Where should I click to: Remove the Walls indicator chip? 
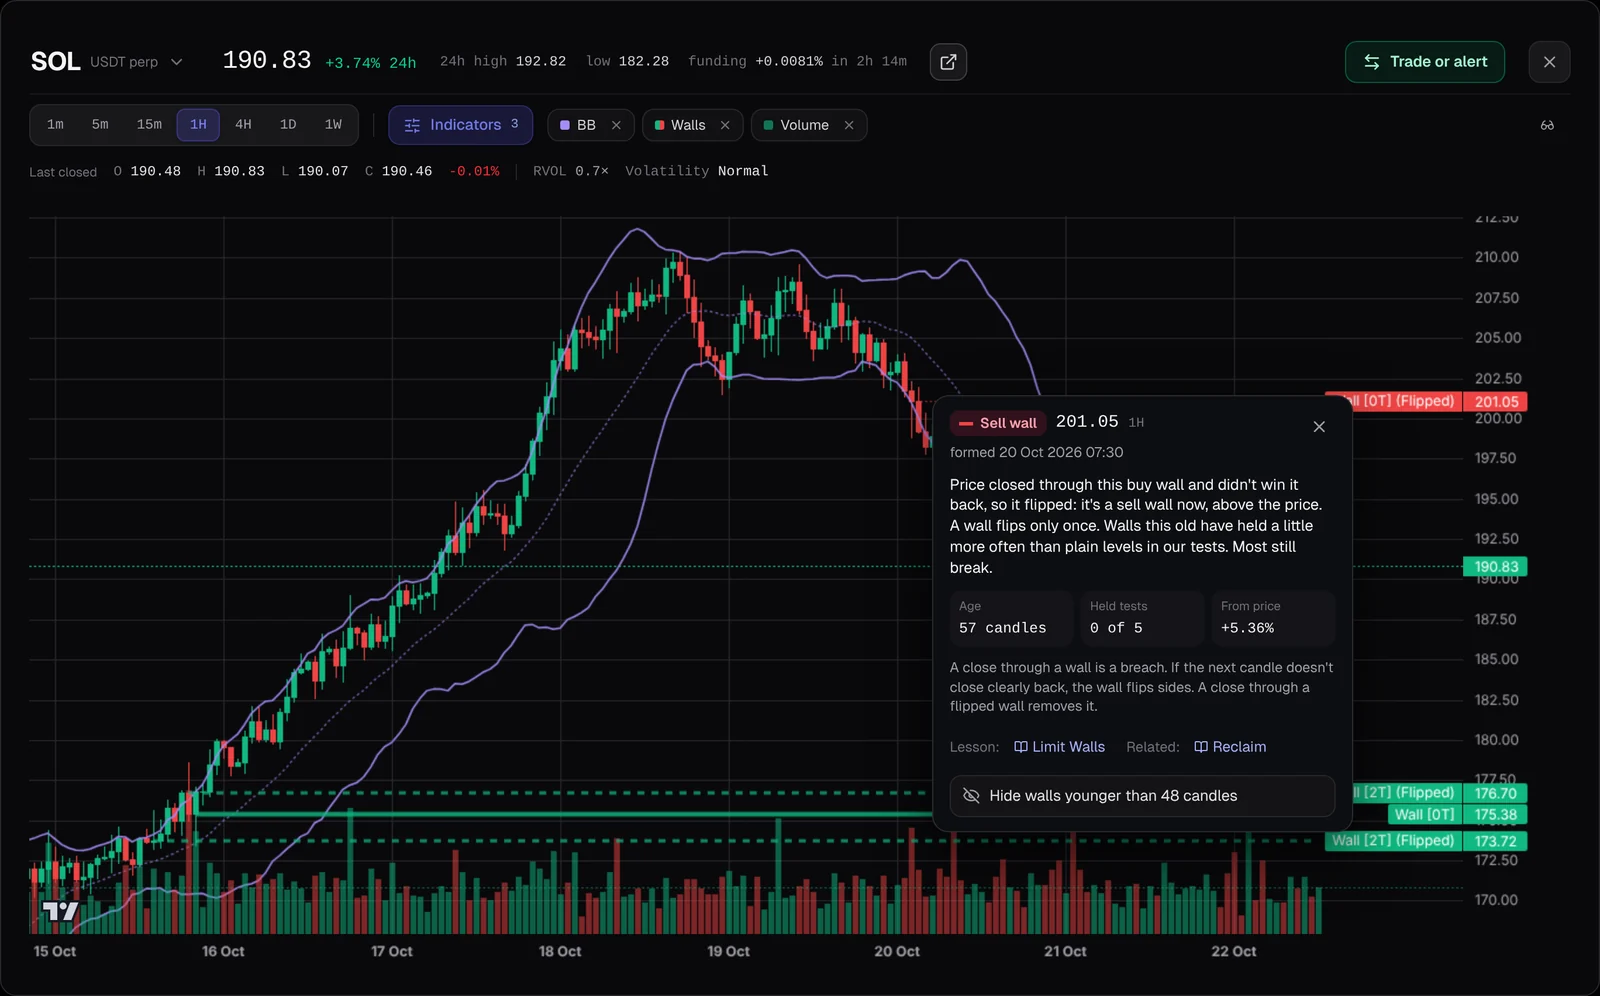click(x=725, y=125)
